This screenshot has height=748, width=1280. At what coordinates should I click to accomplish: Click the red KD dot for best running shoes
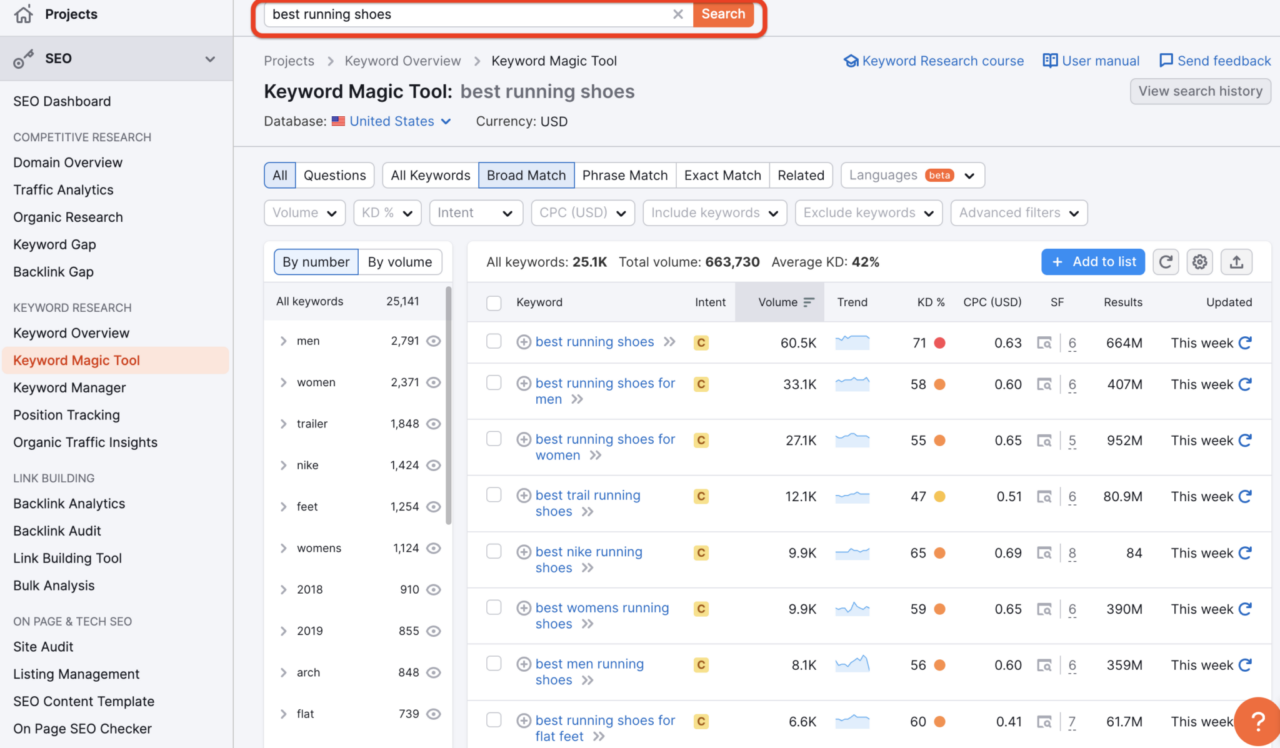pyautogui.click(x=940, y=343)
